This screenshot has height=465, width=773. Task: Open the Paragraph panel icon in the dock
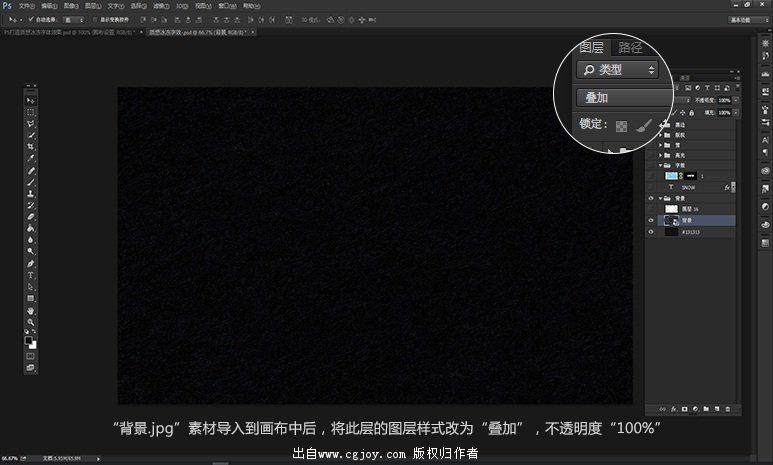(765, 152)
